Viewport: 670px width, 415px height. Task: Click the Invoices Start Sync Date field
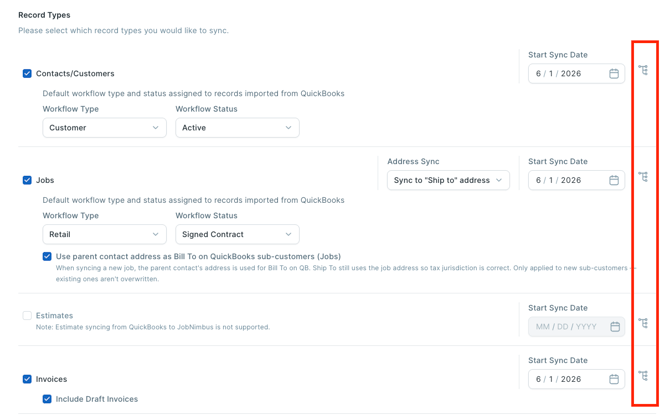coord(576,379)
